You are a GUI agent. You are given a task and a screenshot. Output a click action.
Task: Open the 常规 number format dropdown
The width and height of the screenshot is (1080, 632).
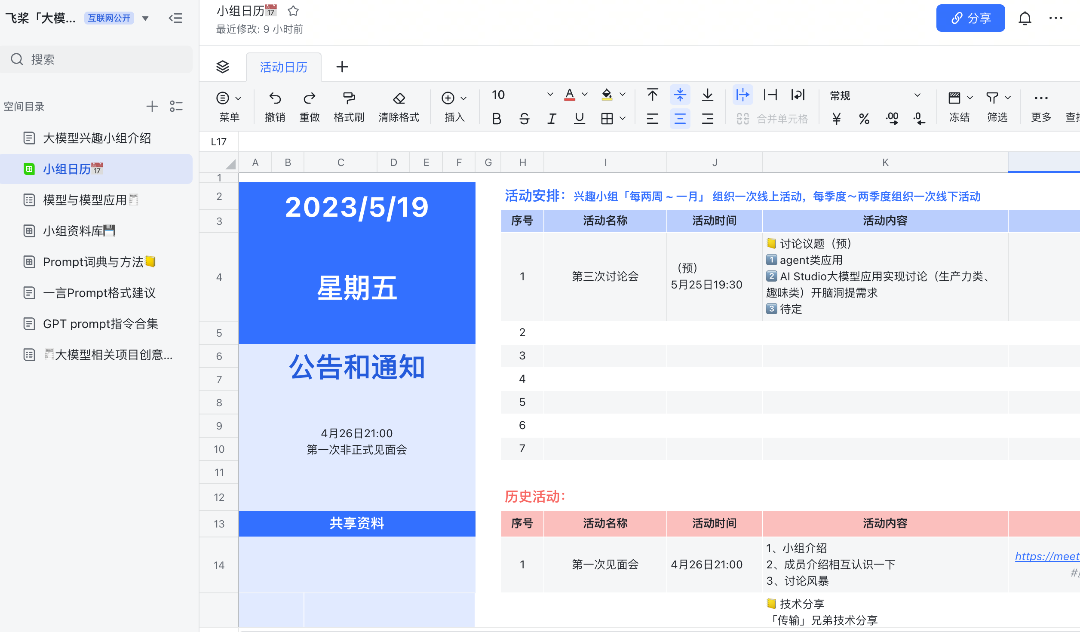point(875,95)
